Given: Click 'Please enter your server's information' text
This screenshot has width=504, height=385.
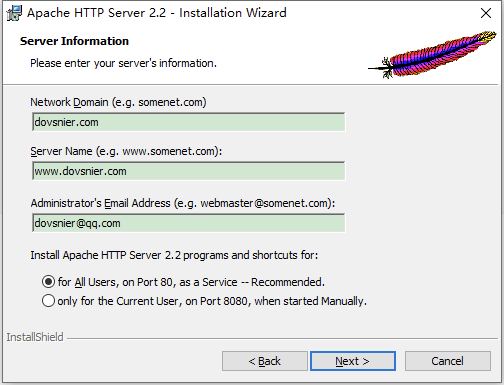Looking at the screenshot, I should tap(123, 63).
